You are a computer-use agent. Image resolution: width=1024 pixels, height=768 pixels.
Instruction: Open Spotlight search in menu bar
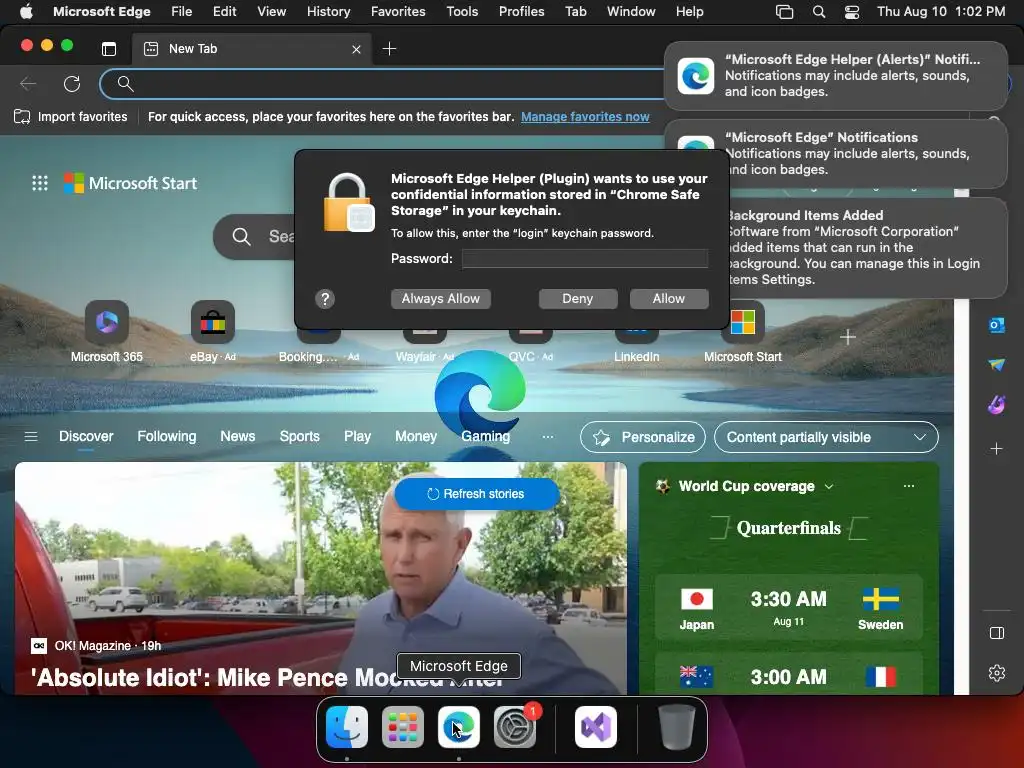pyautogui.click(x=818, y=11)
